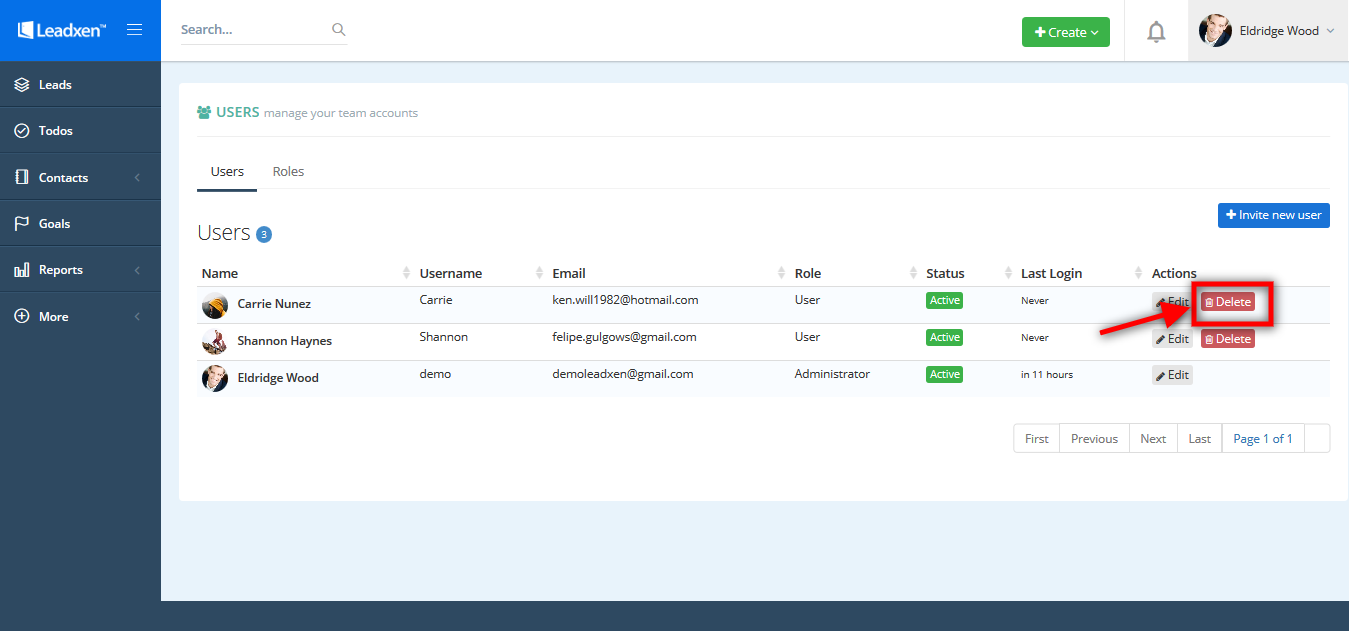Viewport: 1349px width, 631px height.
Task: Click email felipe.gulgows@gmail.com
Action: coord(624,337)
